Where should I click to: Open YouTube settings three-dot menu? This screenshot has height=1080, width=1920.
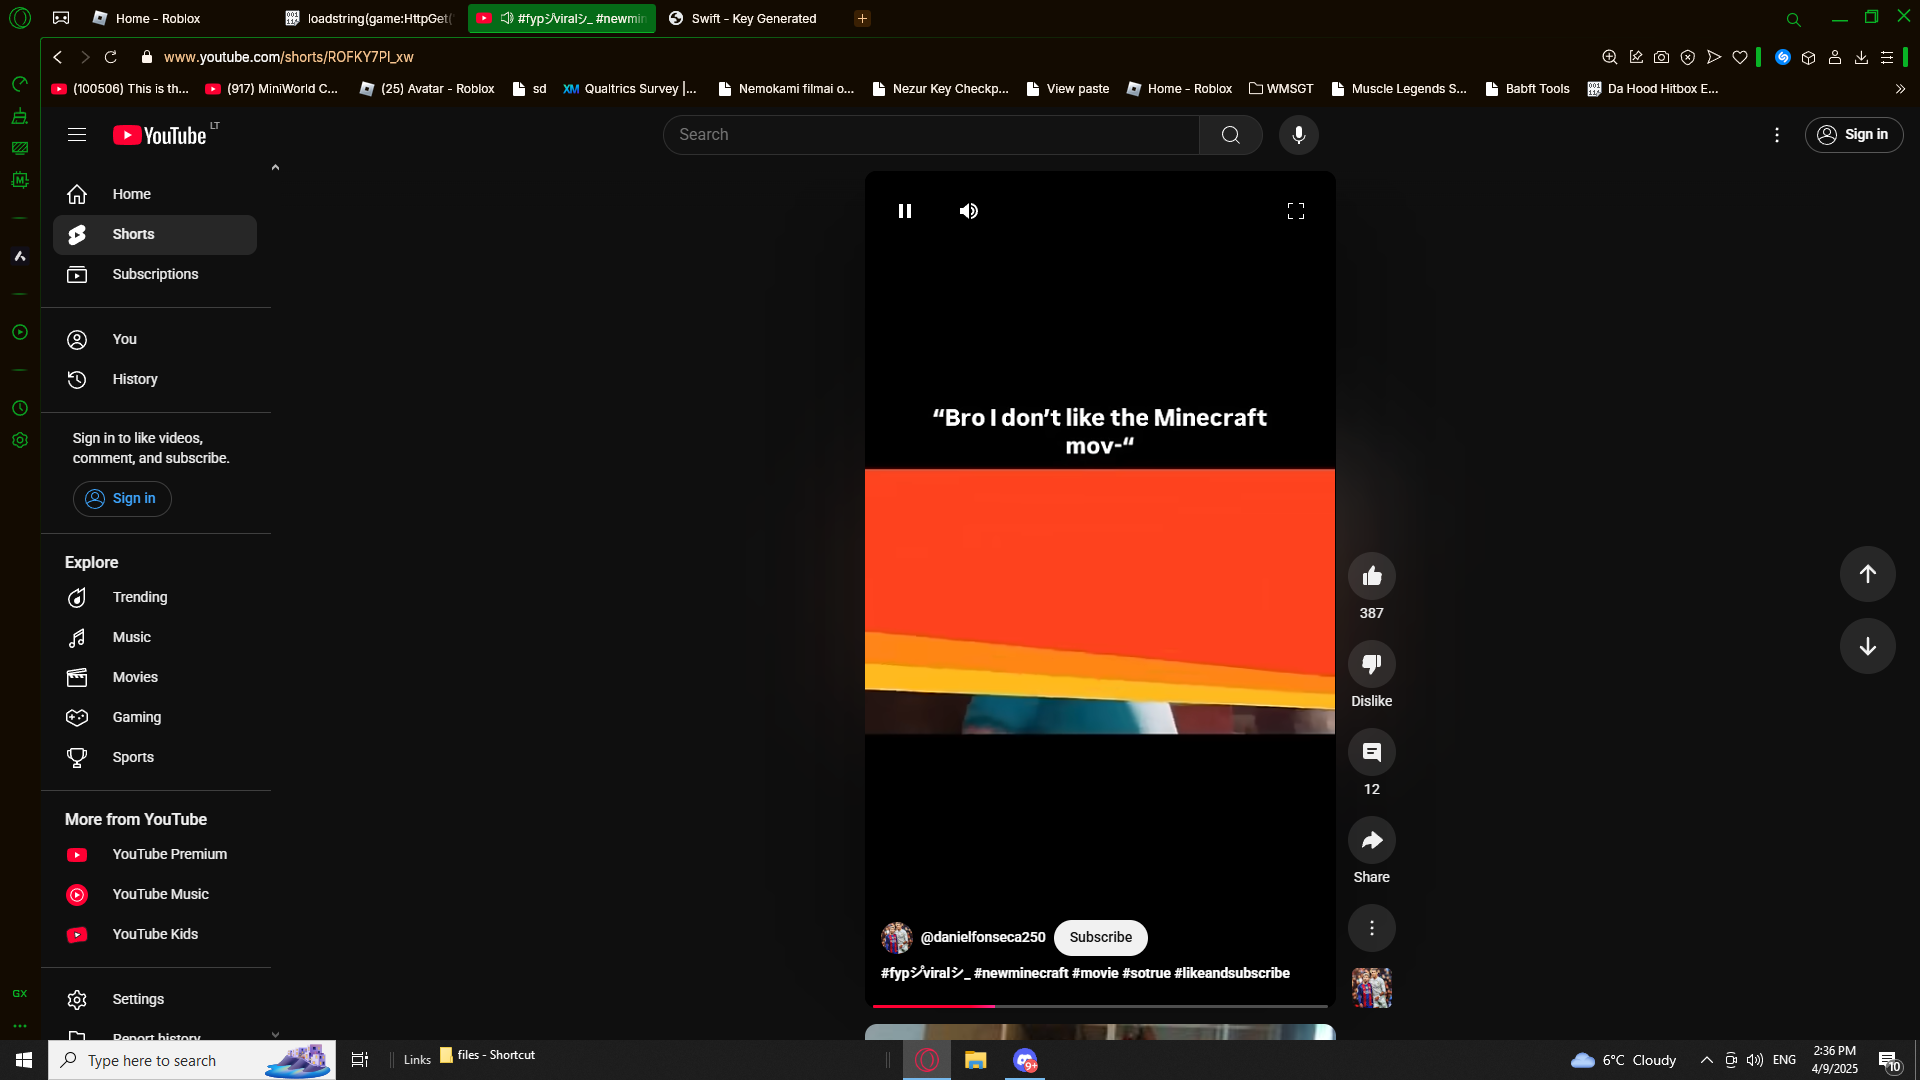point(1777,135)
